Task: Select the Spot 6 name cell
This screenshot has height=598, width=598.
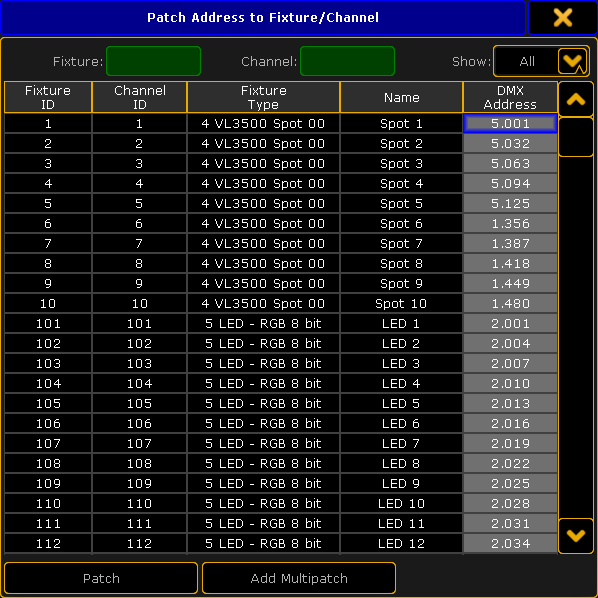Action: (x=401, y=223)
